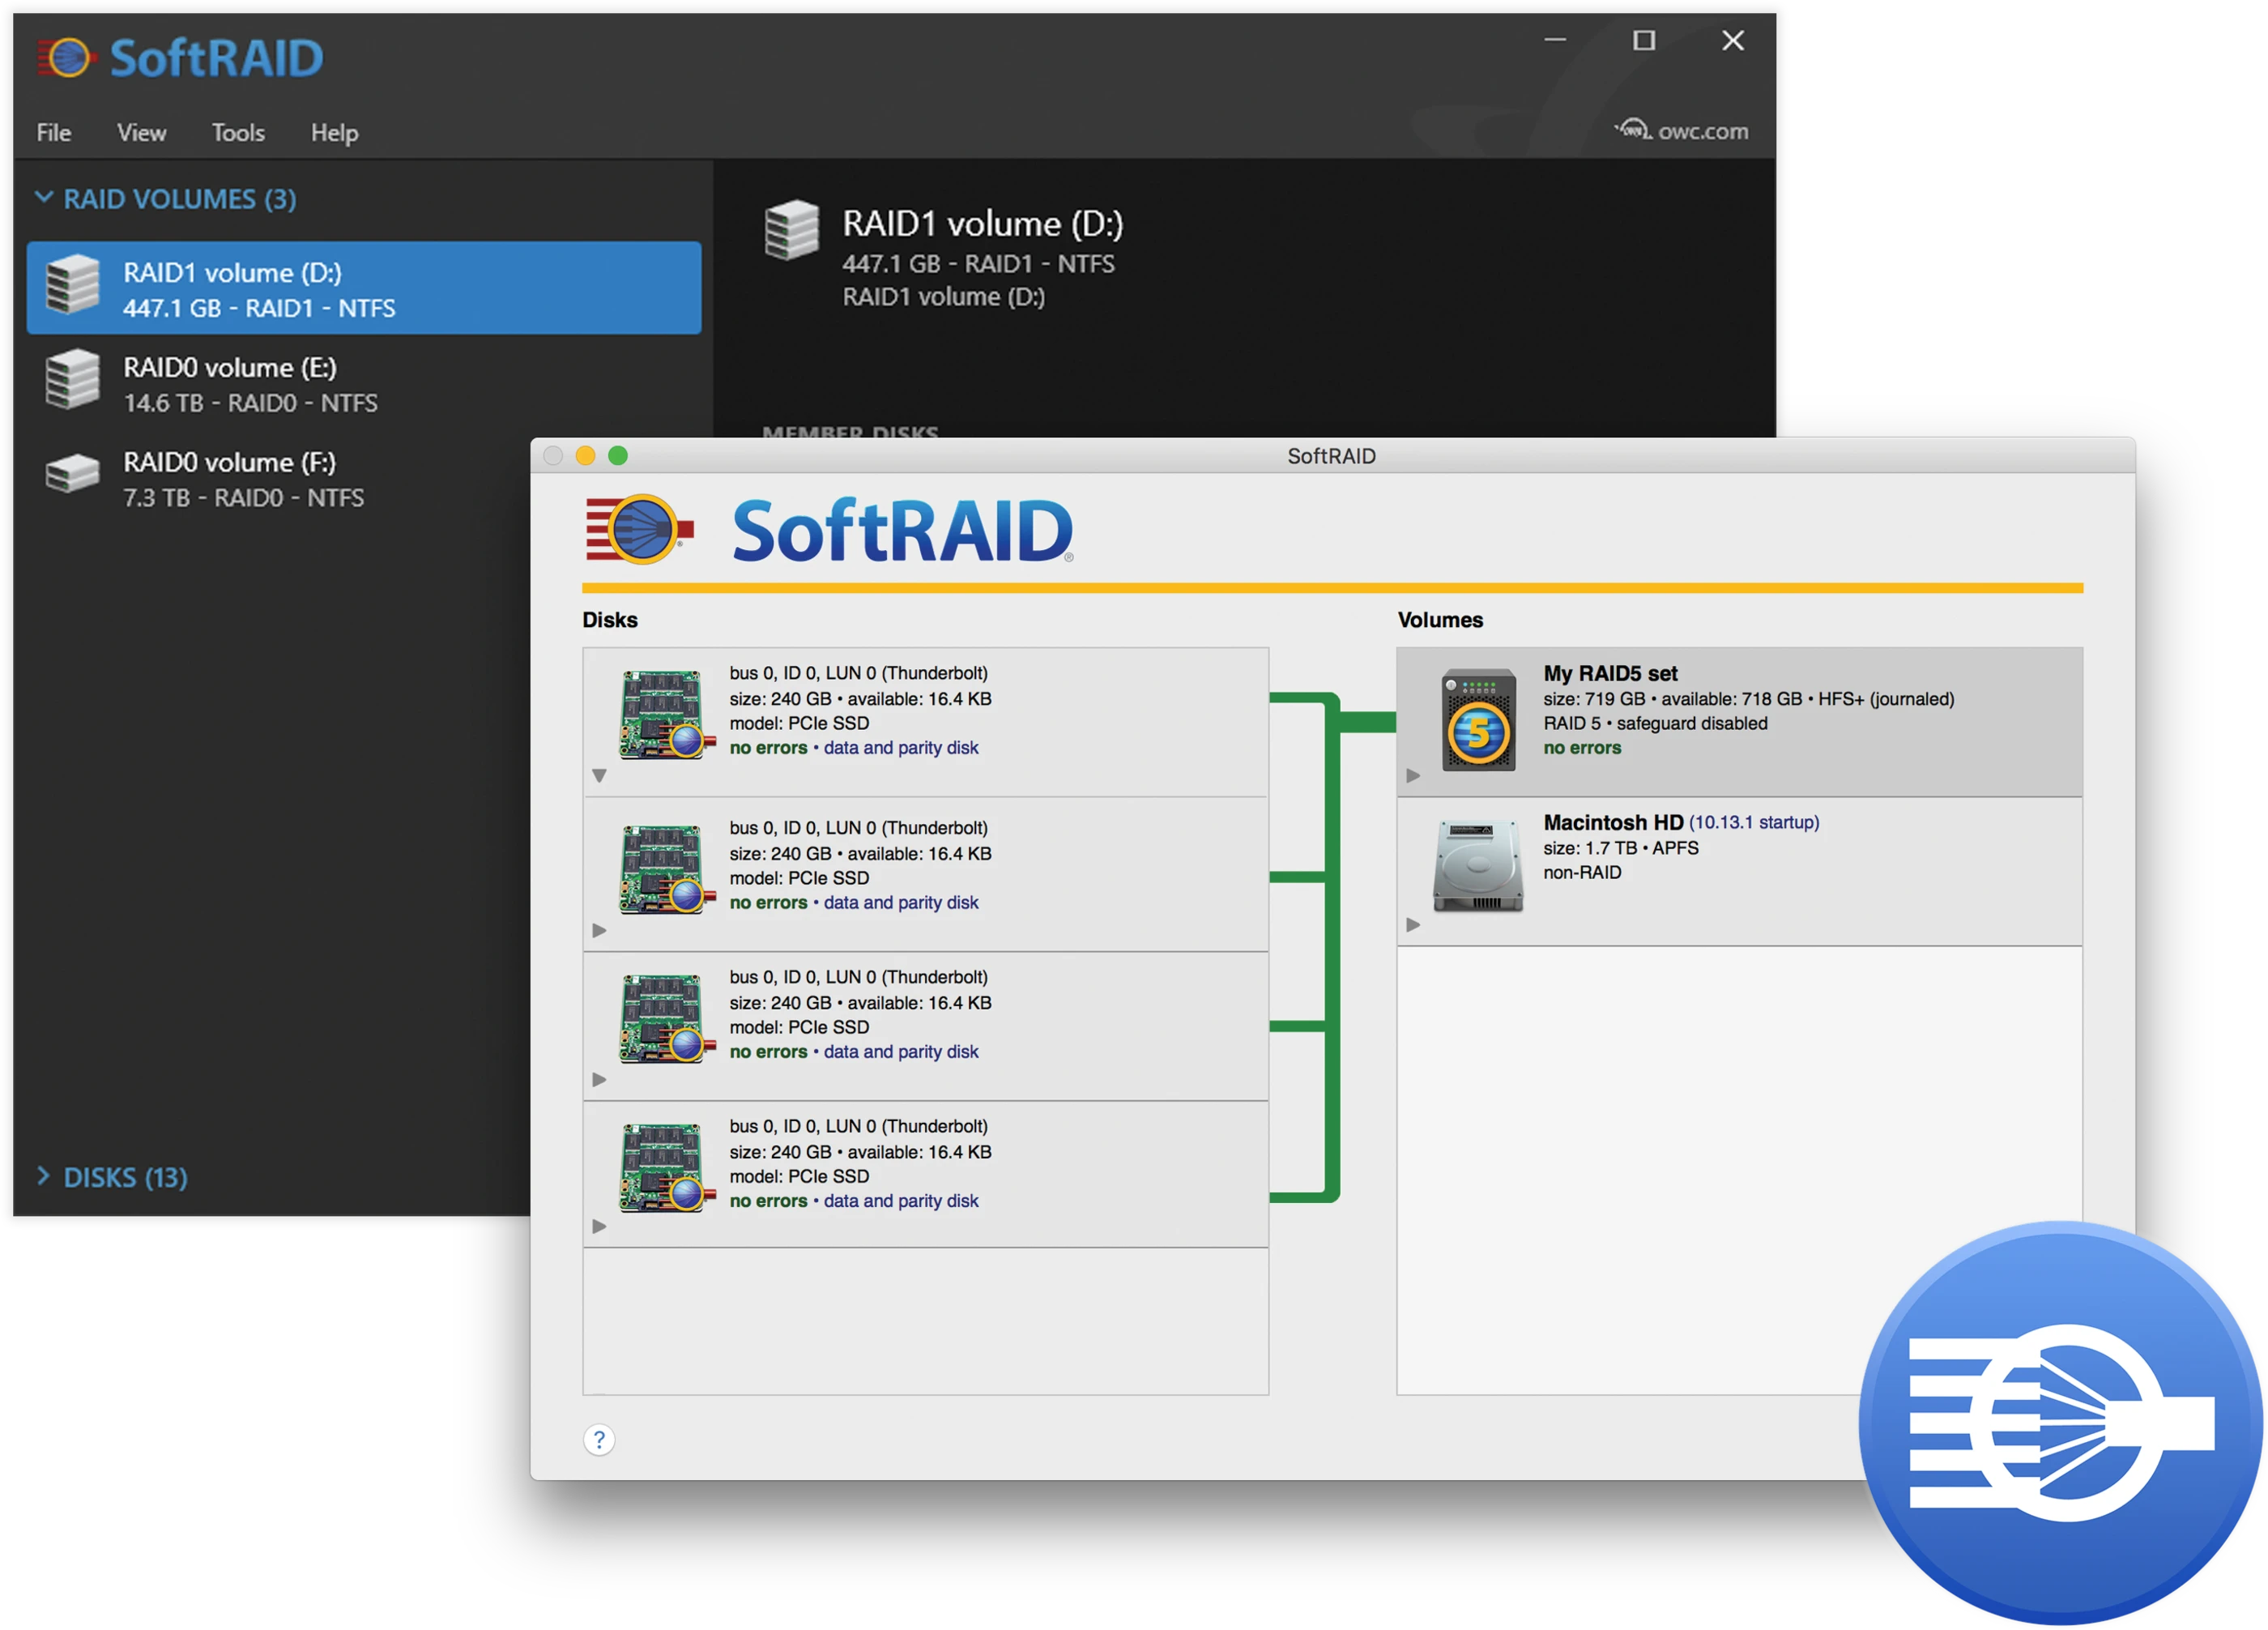Open the View menu in Windows SoftRAID
Image resolution: width=2268 pixels, height=1630 pixels.
pos(141,133)
